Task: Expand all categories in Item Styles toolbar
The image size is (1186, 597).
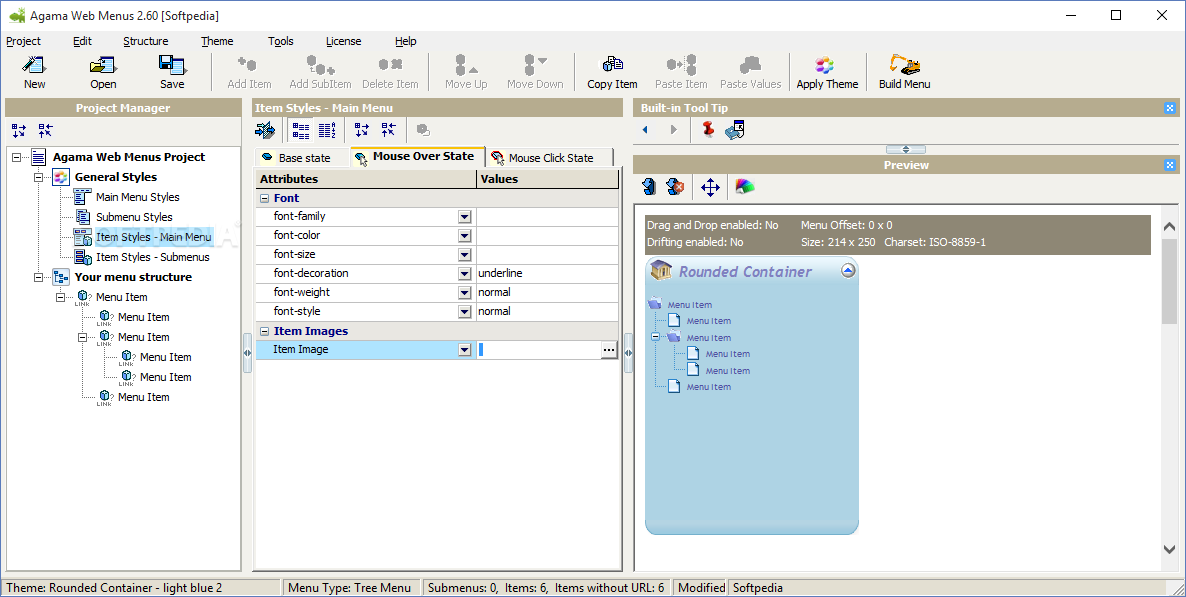Action: tap(362, 130)
